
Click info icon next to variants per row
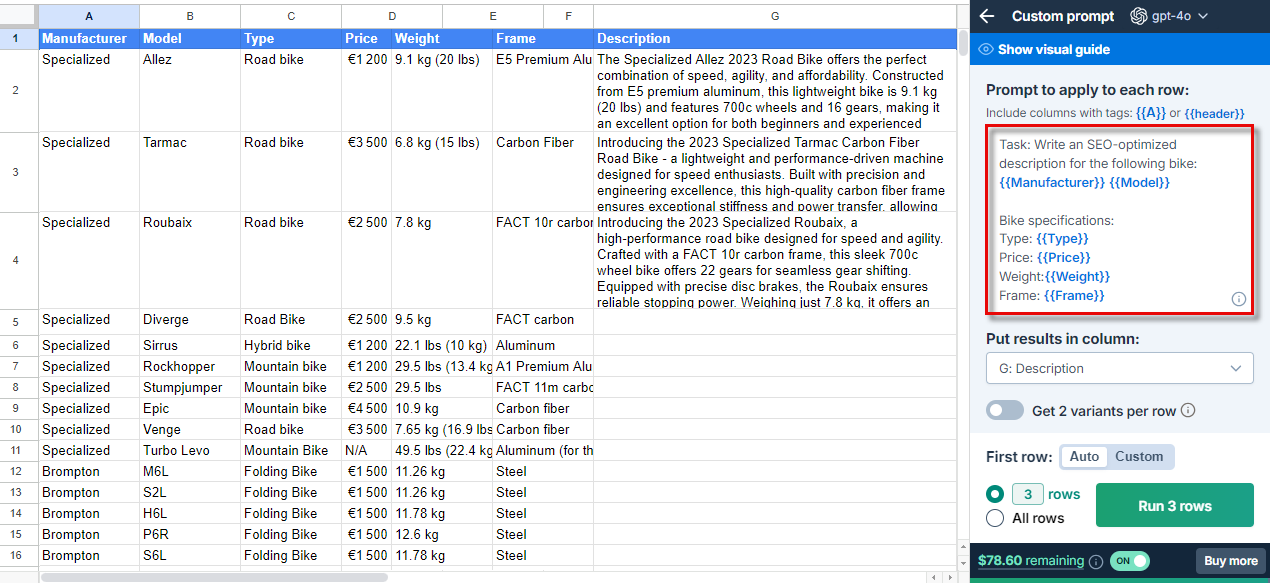pos(1188,411)
